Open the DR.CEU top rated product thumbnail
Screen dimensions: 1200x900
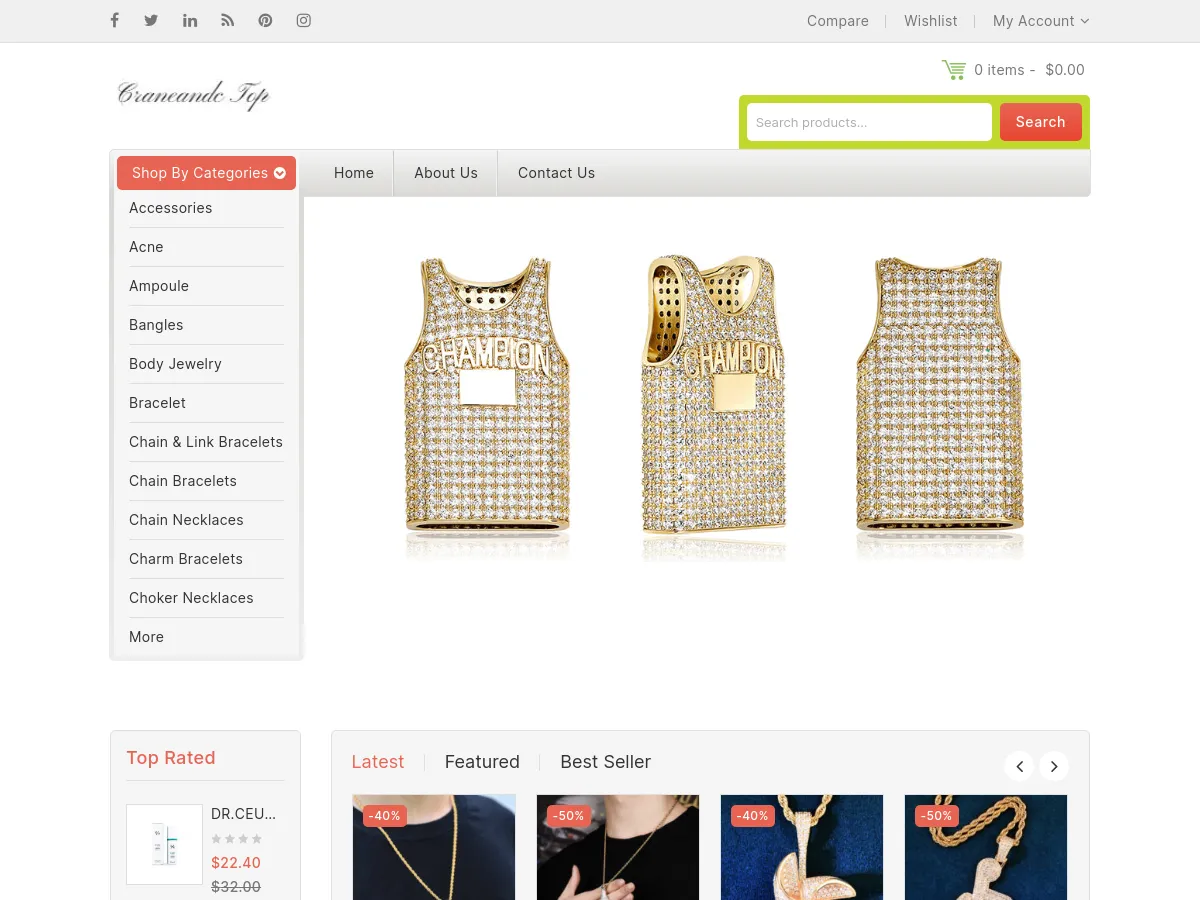click(164, 844)
